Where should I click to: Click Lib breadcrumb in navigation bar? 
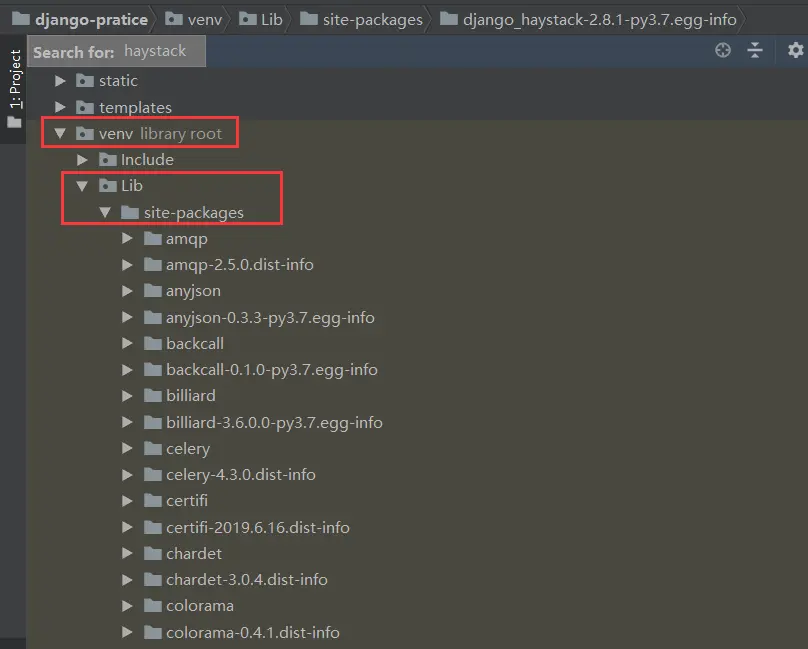[261, 20]
